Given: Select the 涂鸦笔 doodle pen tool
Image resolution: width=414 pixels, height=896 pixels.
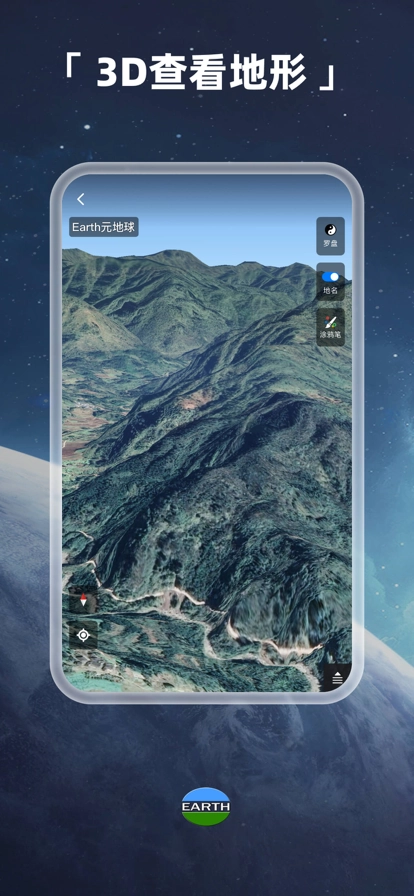Looking at the screenshot, I should click(x=331, y=327).
